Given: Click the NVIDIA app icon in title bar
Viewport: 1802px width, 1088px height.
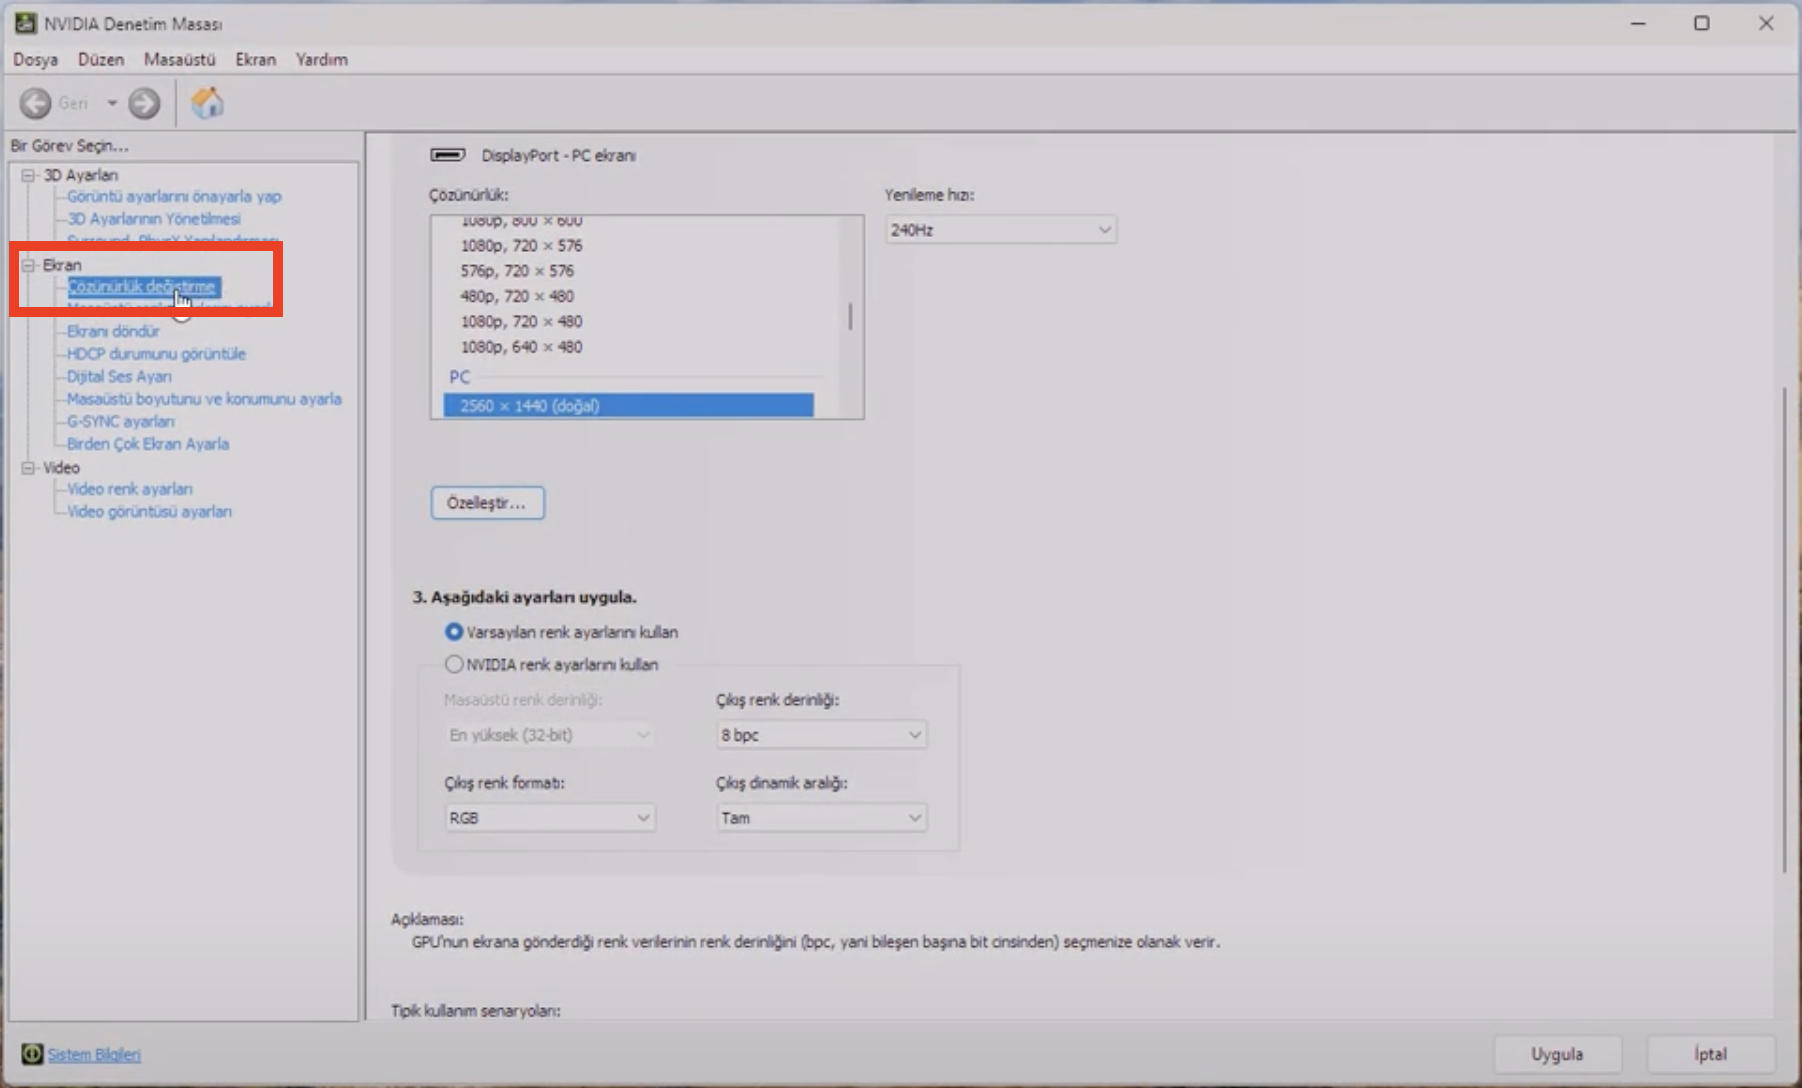Looking at the screenshot, I should [x=25, y=23].
